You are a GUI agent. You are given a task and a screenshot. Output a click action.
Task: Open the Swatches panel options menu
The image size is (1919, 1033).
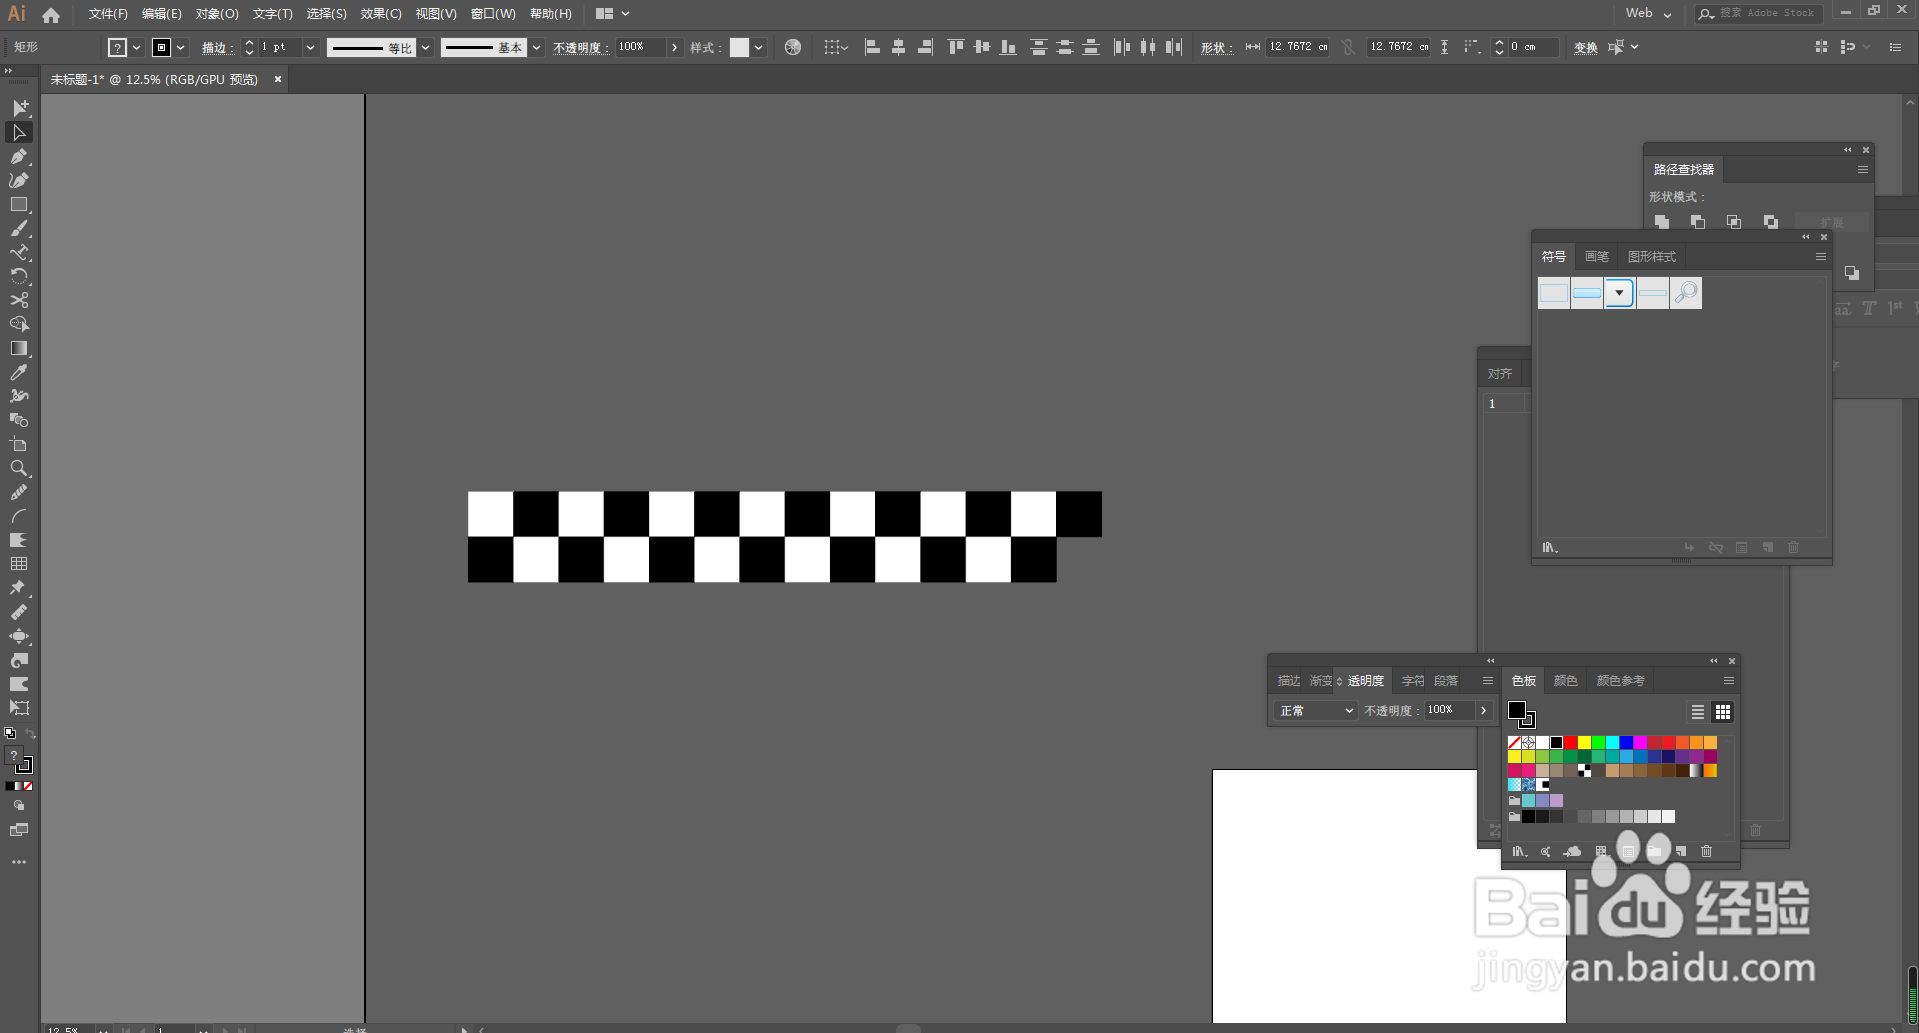1728,681
